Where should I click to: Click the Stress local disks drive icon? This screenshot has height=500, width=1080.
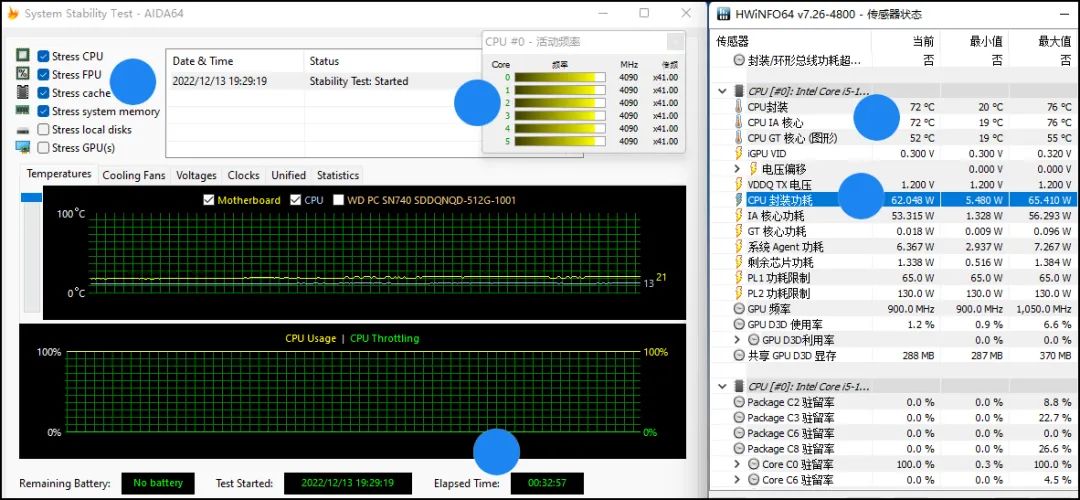[x=23, y=130]
